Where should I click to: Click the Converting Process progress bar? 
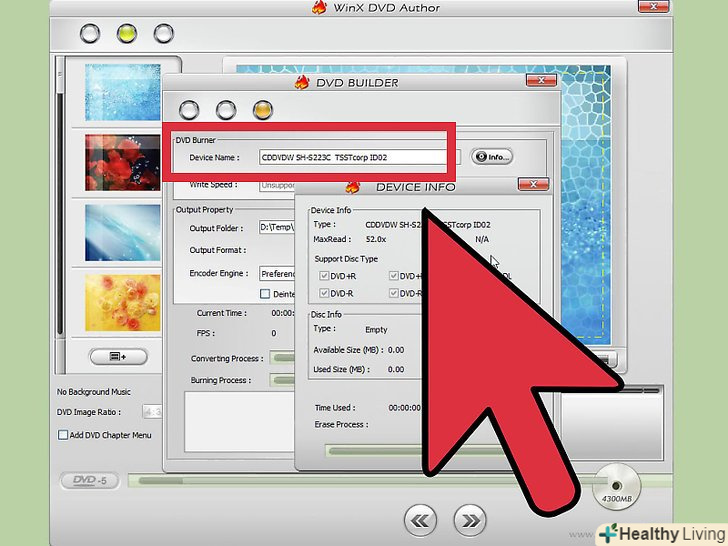tap(283, 358)
